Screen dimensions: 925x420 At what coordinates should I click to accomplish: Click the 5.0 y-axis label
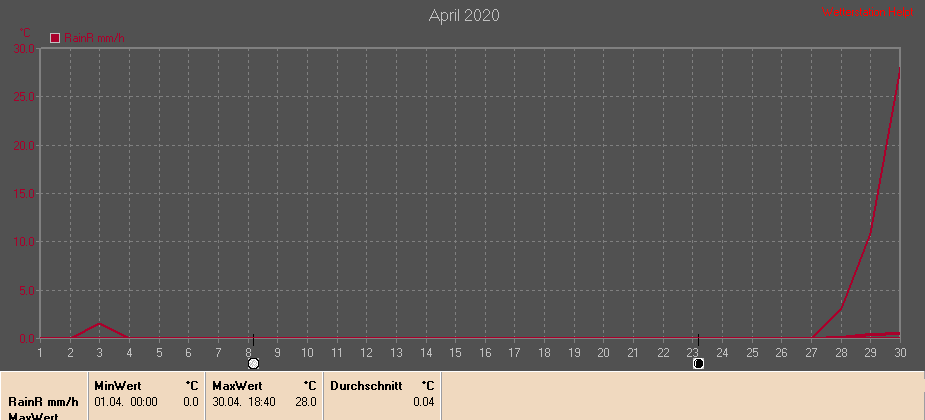click(26, 290)
